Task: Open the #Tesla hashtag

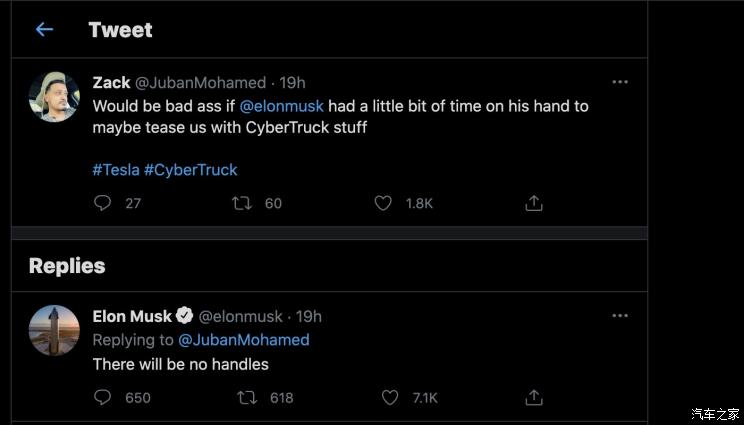Action: (116, 169)
